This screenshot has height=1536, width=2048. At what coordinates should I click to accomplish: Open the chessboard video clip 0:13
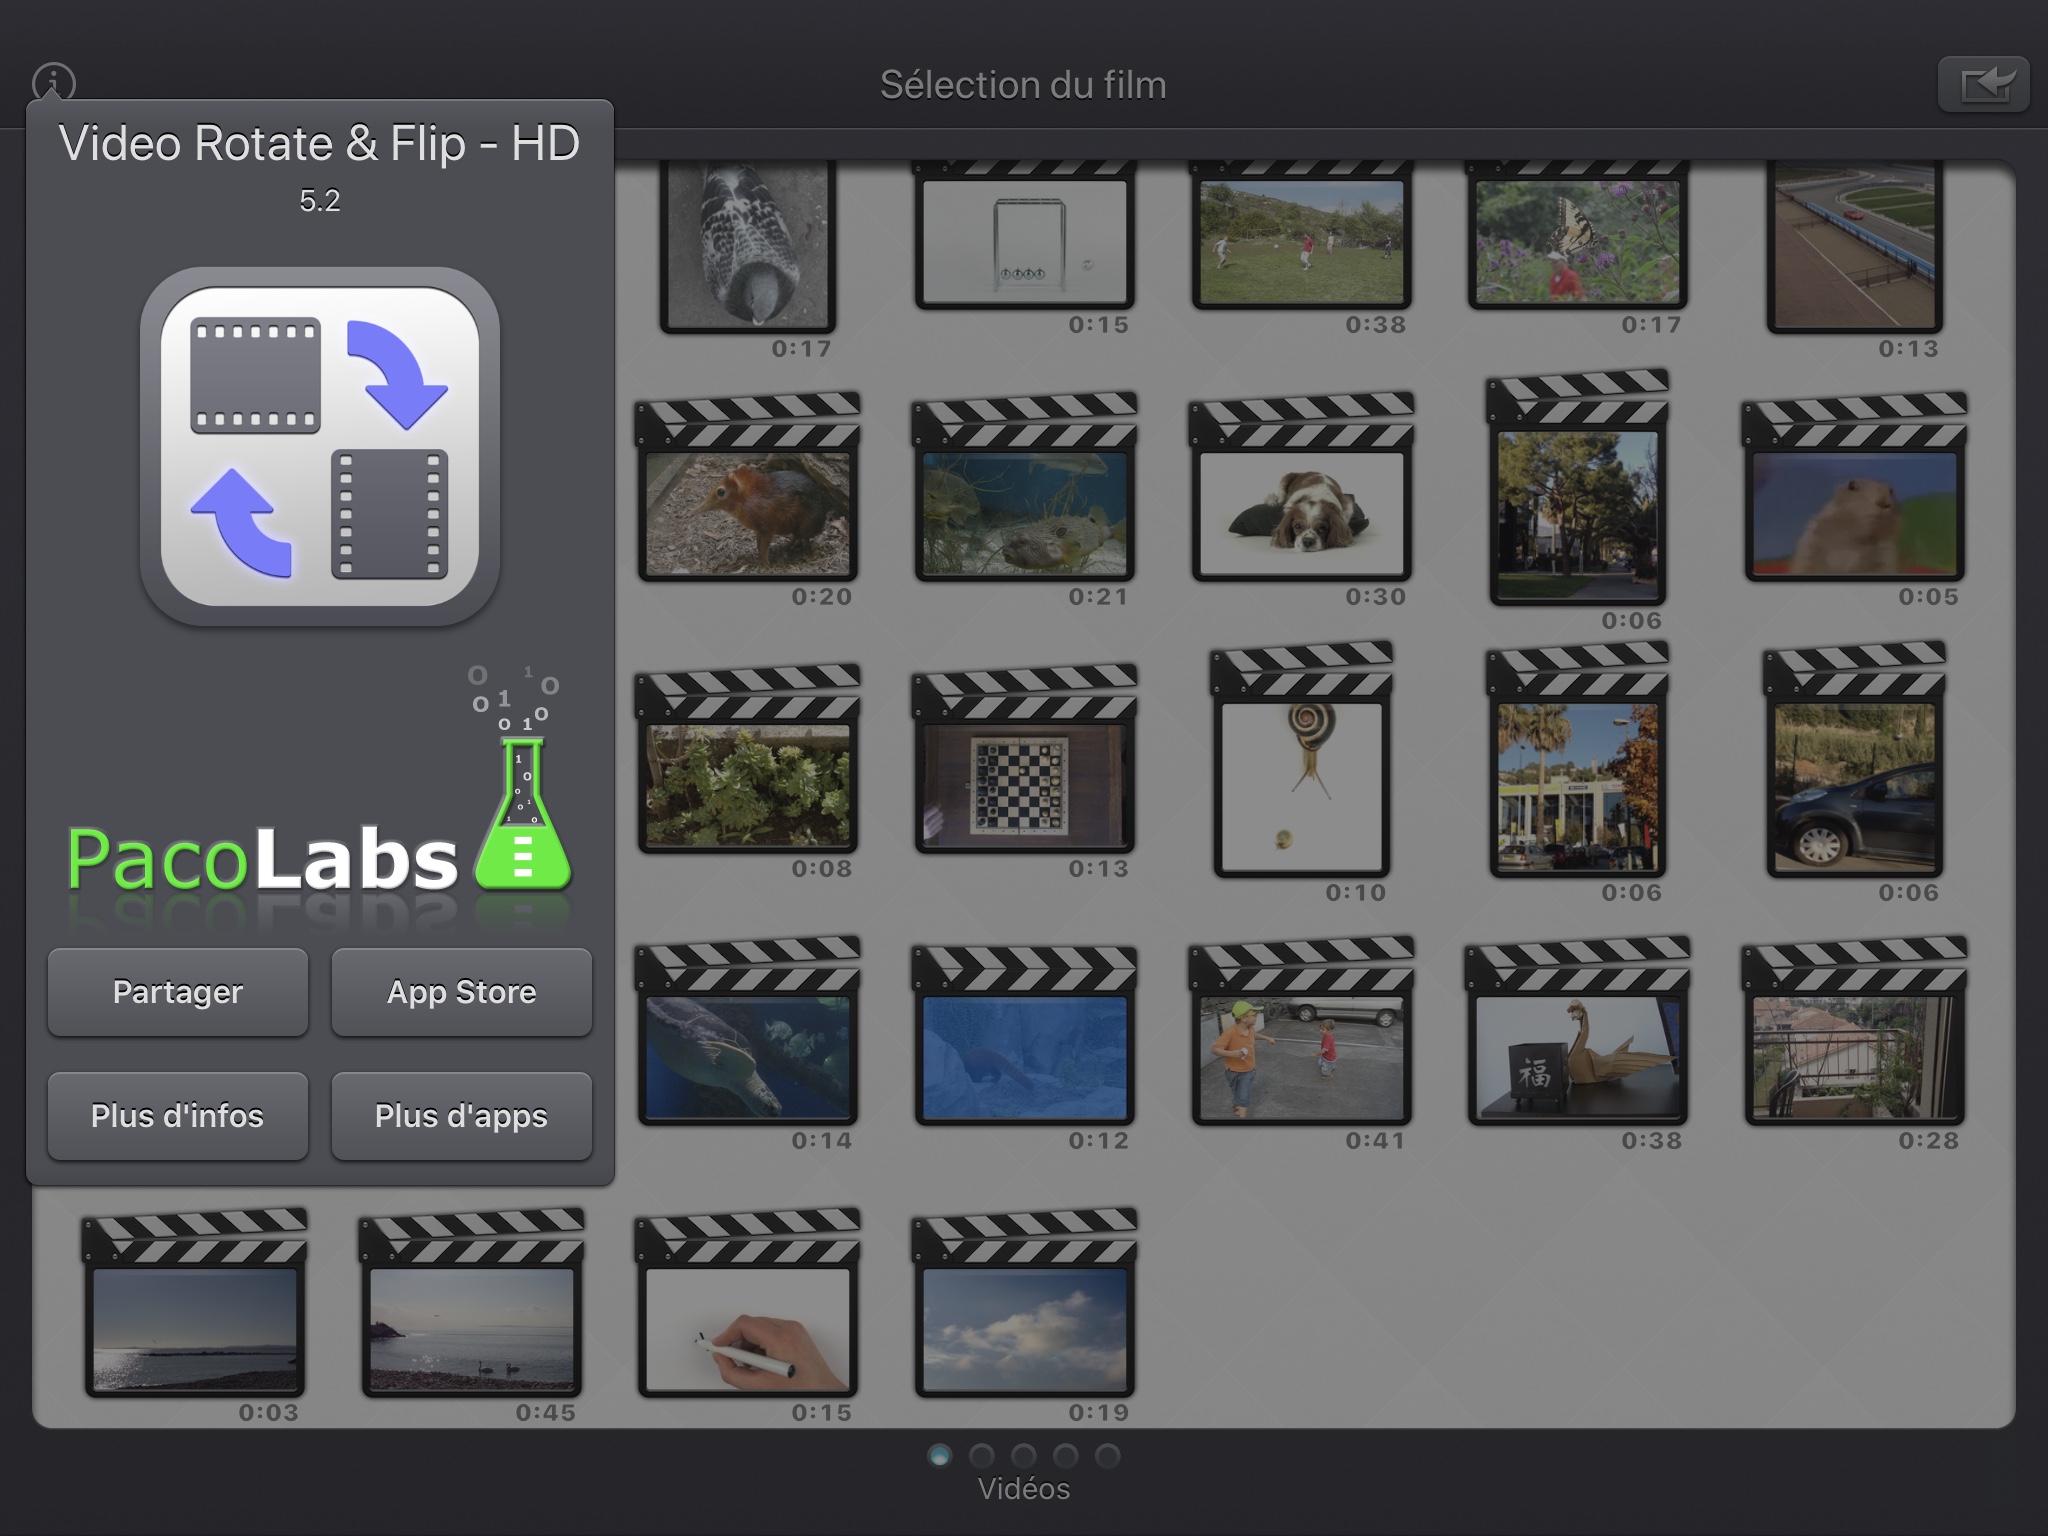1024,786
